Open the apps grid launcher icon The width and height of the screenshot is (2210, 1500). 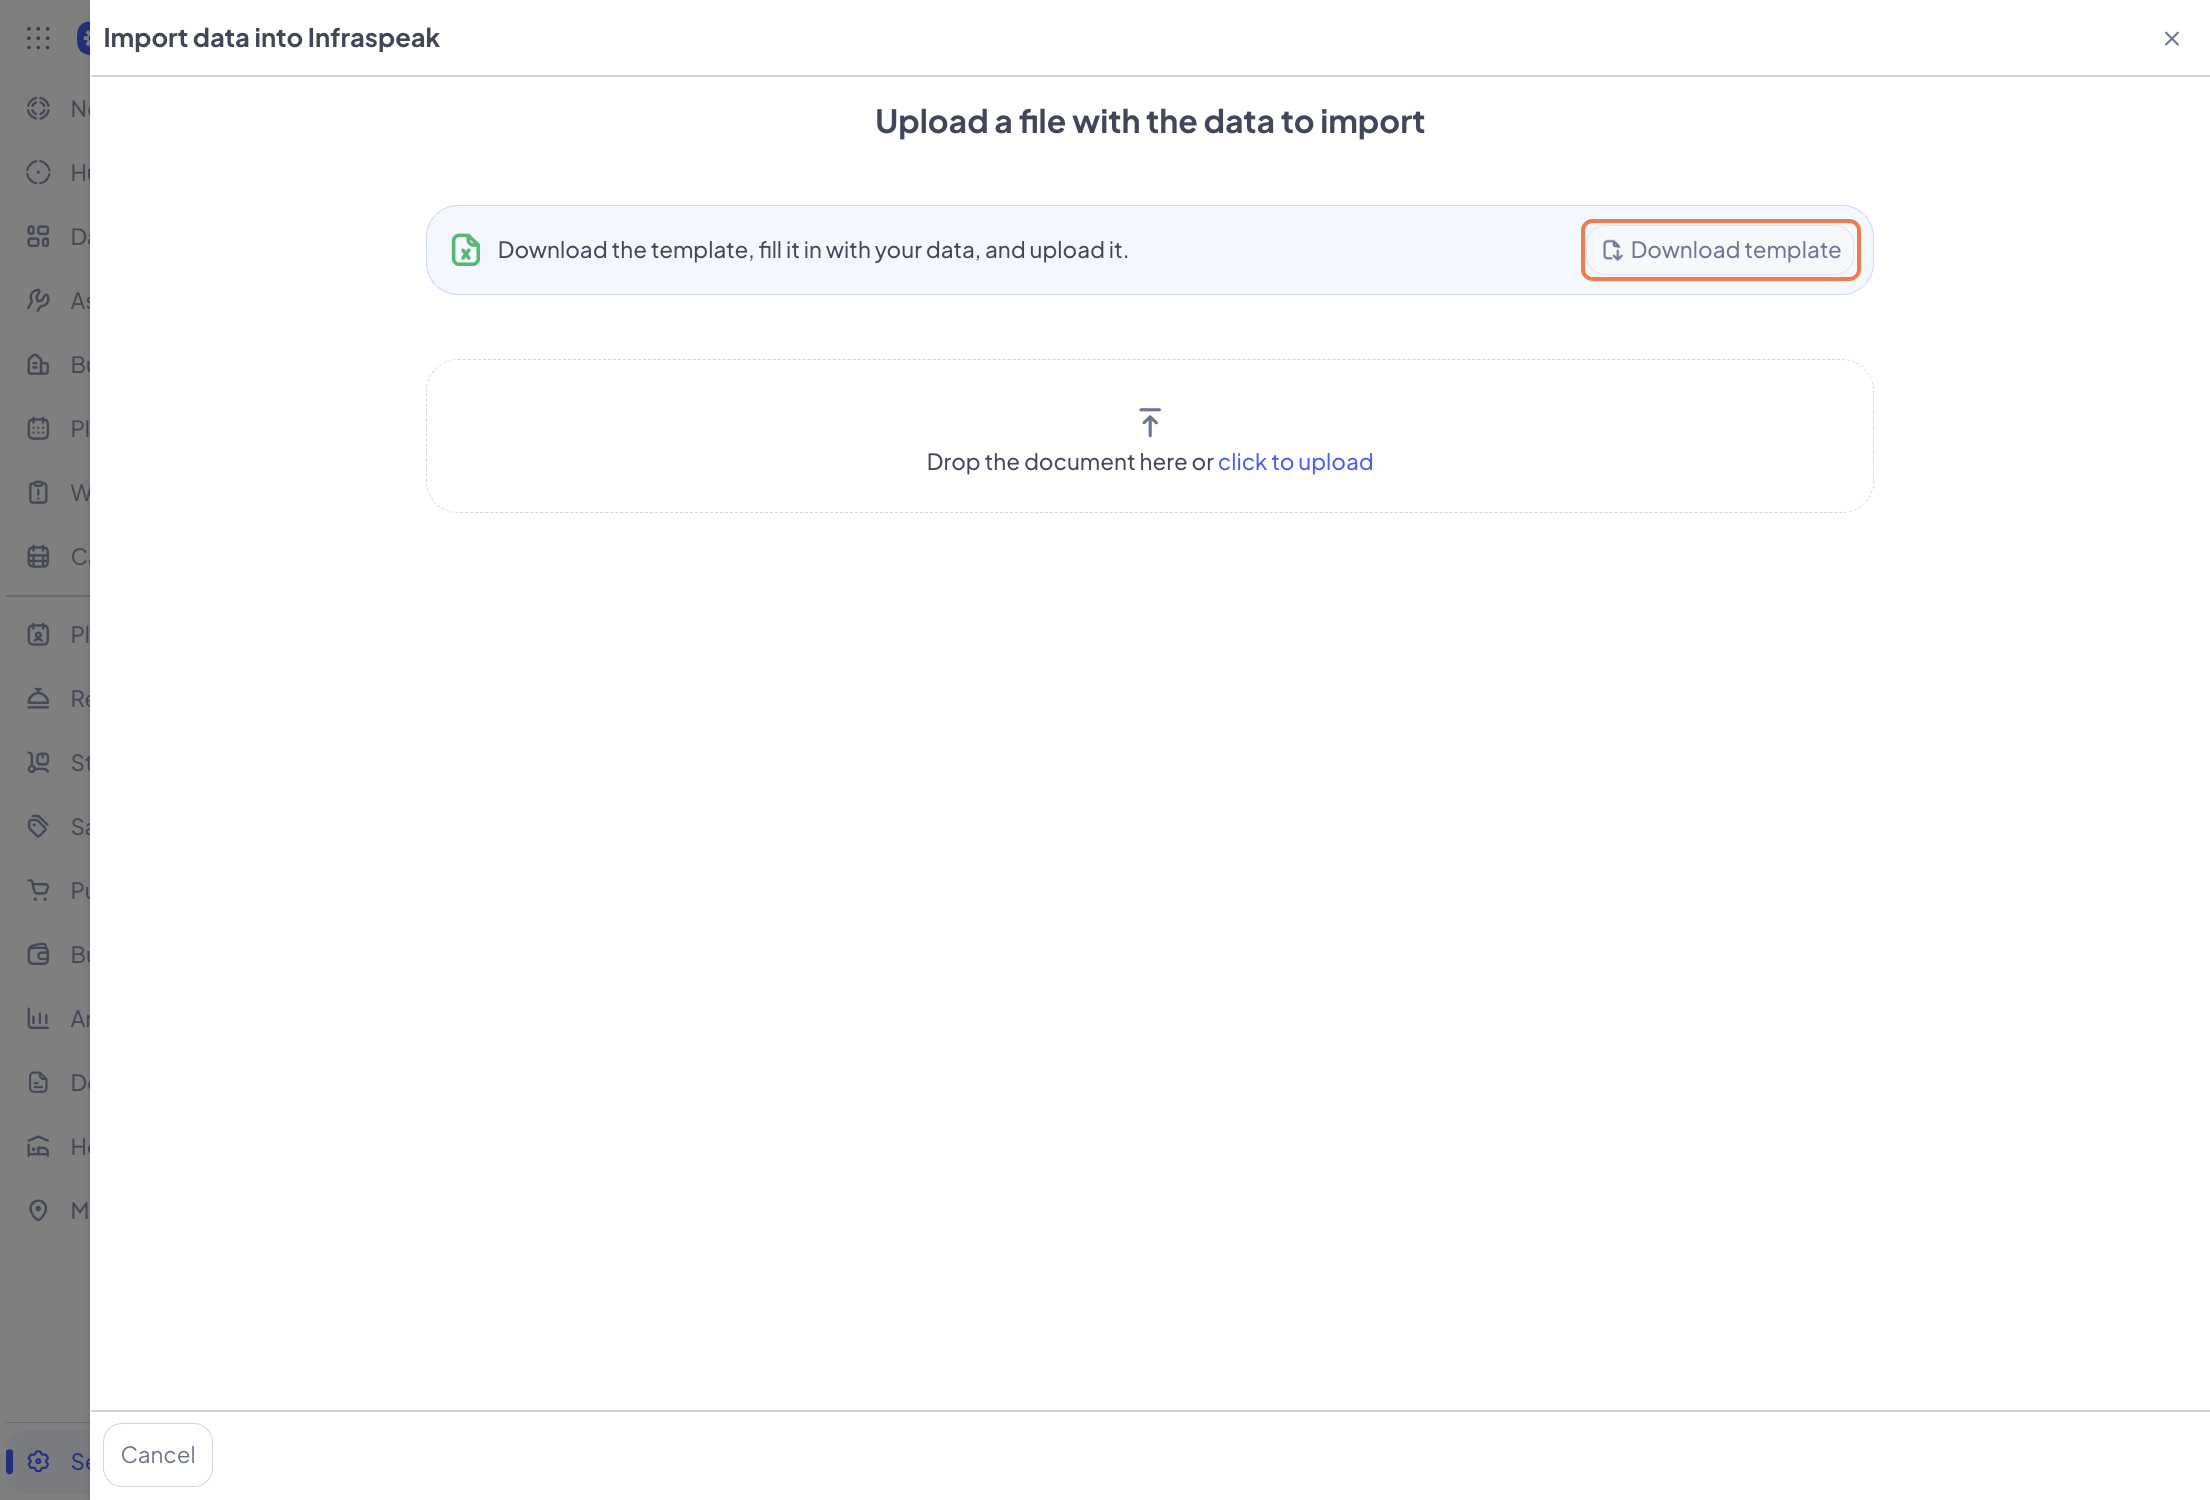click(38, 38)
